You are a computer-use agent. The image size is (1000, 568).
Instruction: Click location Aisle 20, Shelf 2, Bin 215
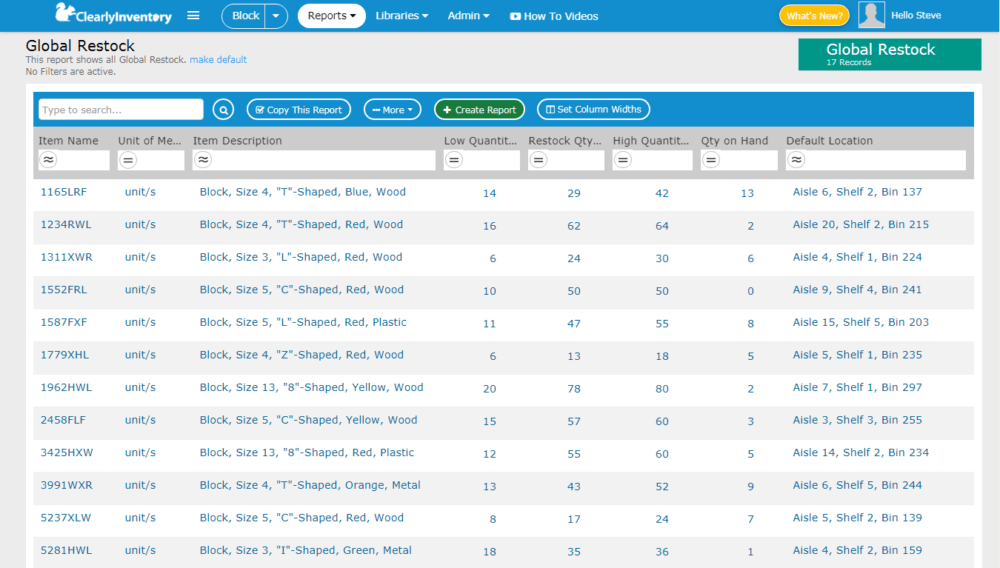(860, 224)
